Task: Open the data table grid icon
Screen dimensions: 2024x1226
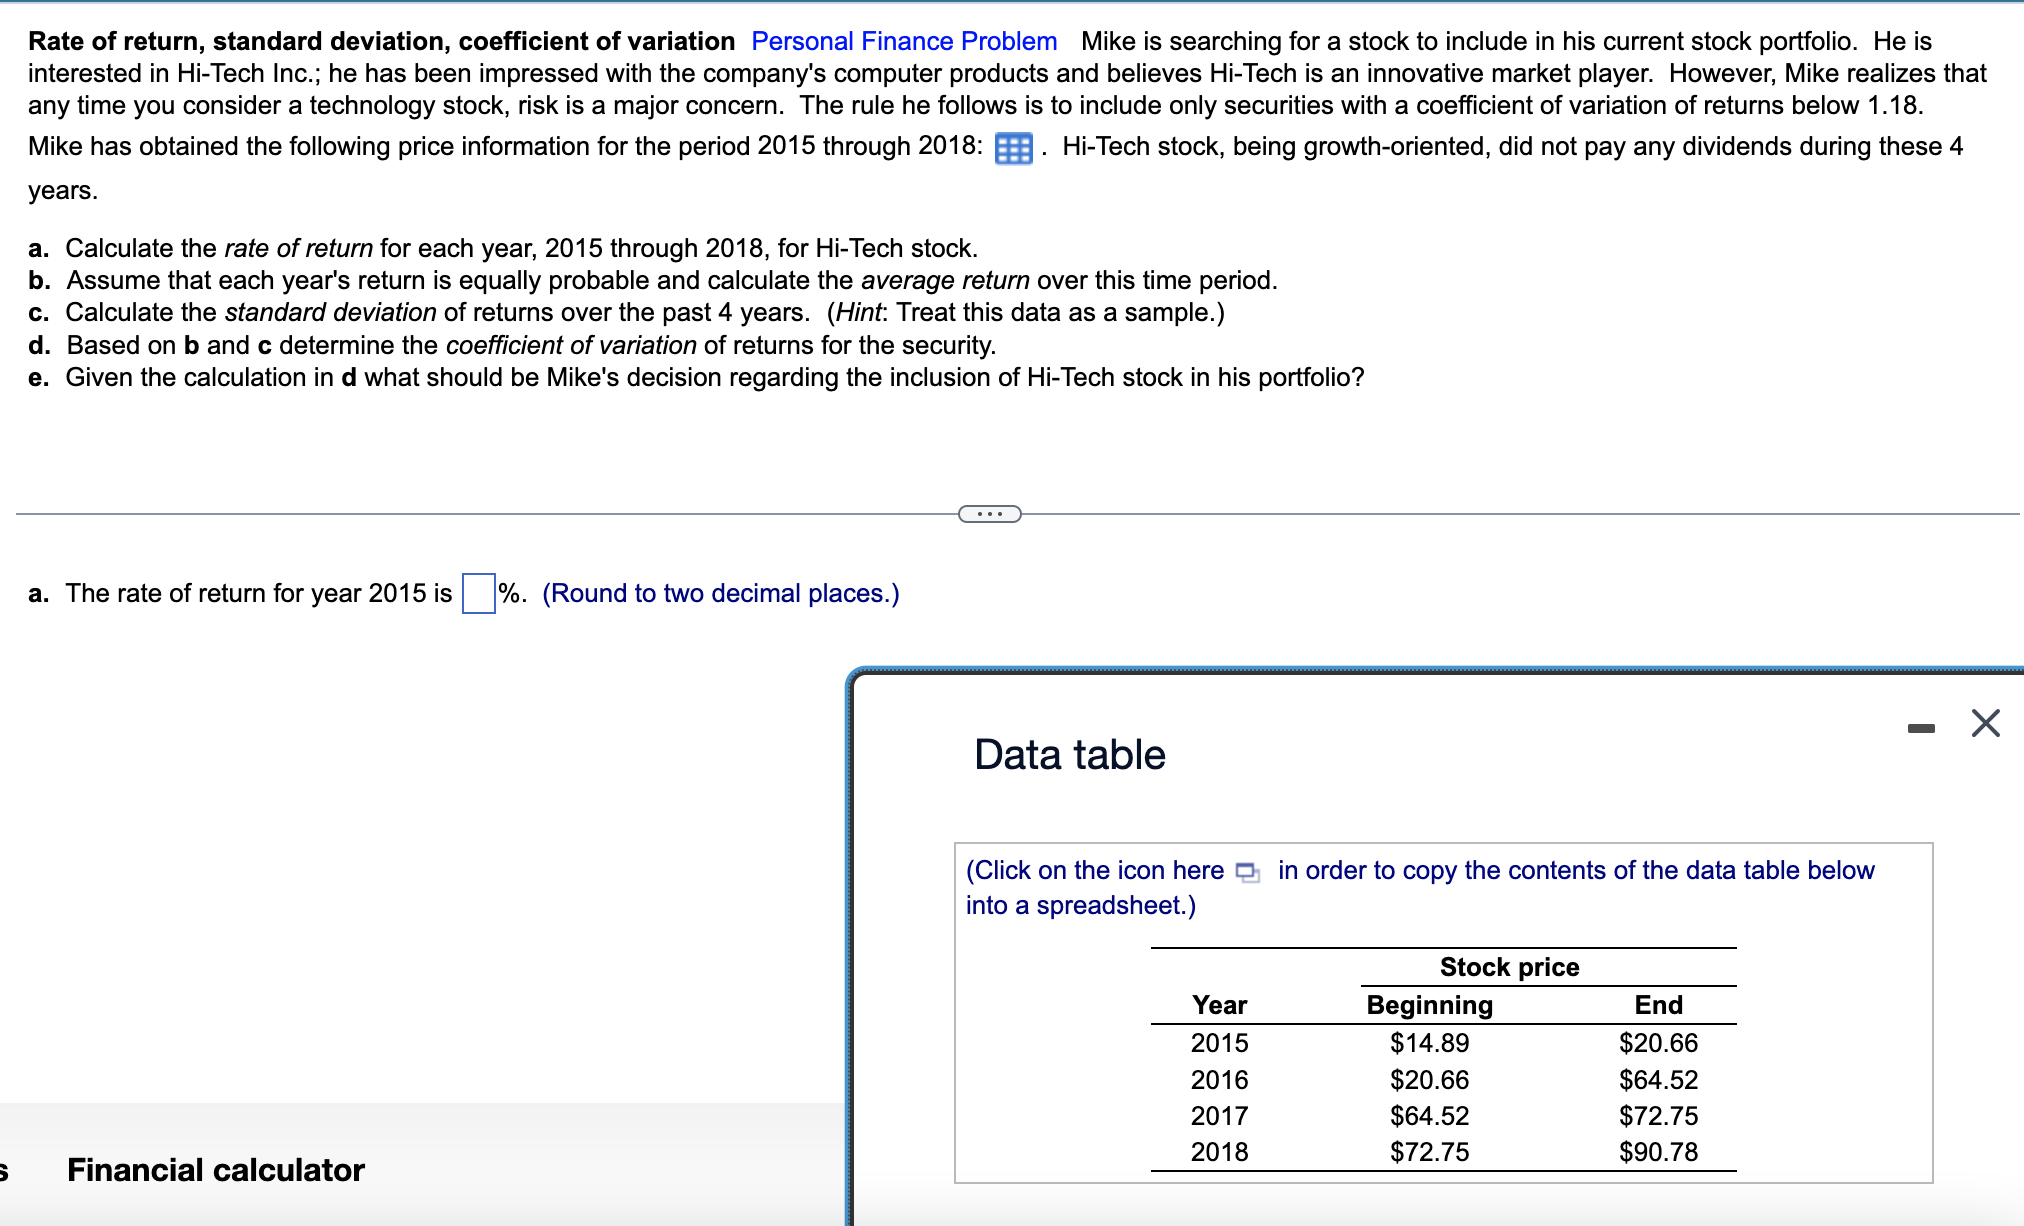Action: (1013, 149)
